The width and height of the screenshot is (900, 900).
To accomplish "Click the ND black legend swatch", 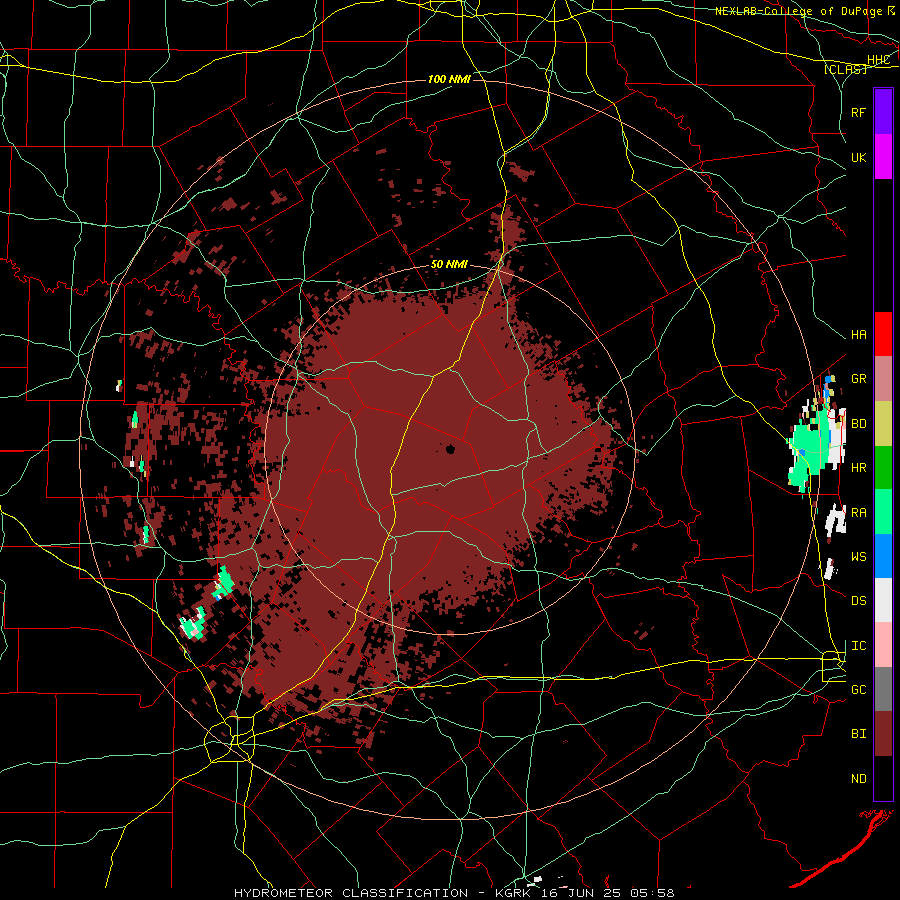I will pyautogui.click(x=883, y=778).
